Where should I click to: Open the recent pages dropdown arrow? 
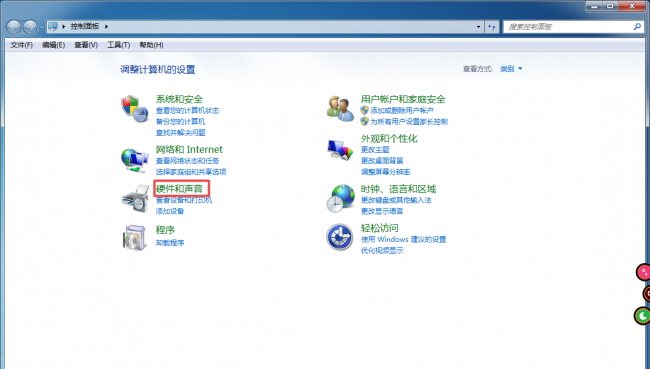(x=42, y=27)
